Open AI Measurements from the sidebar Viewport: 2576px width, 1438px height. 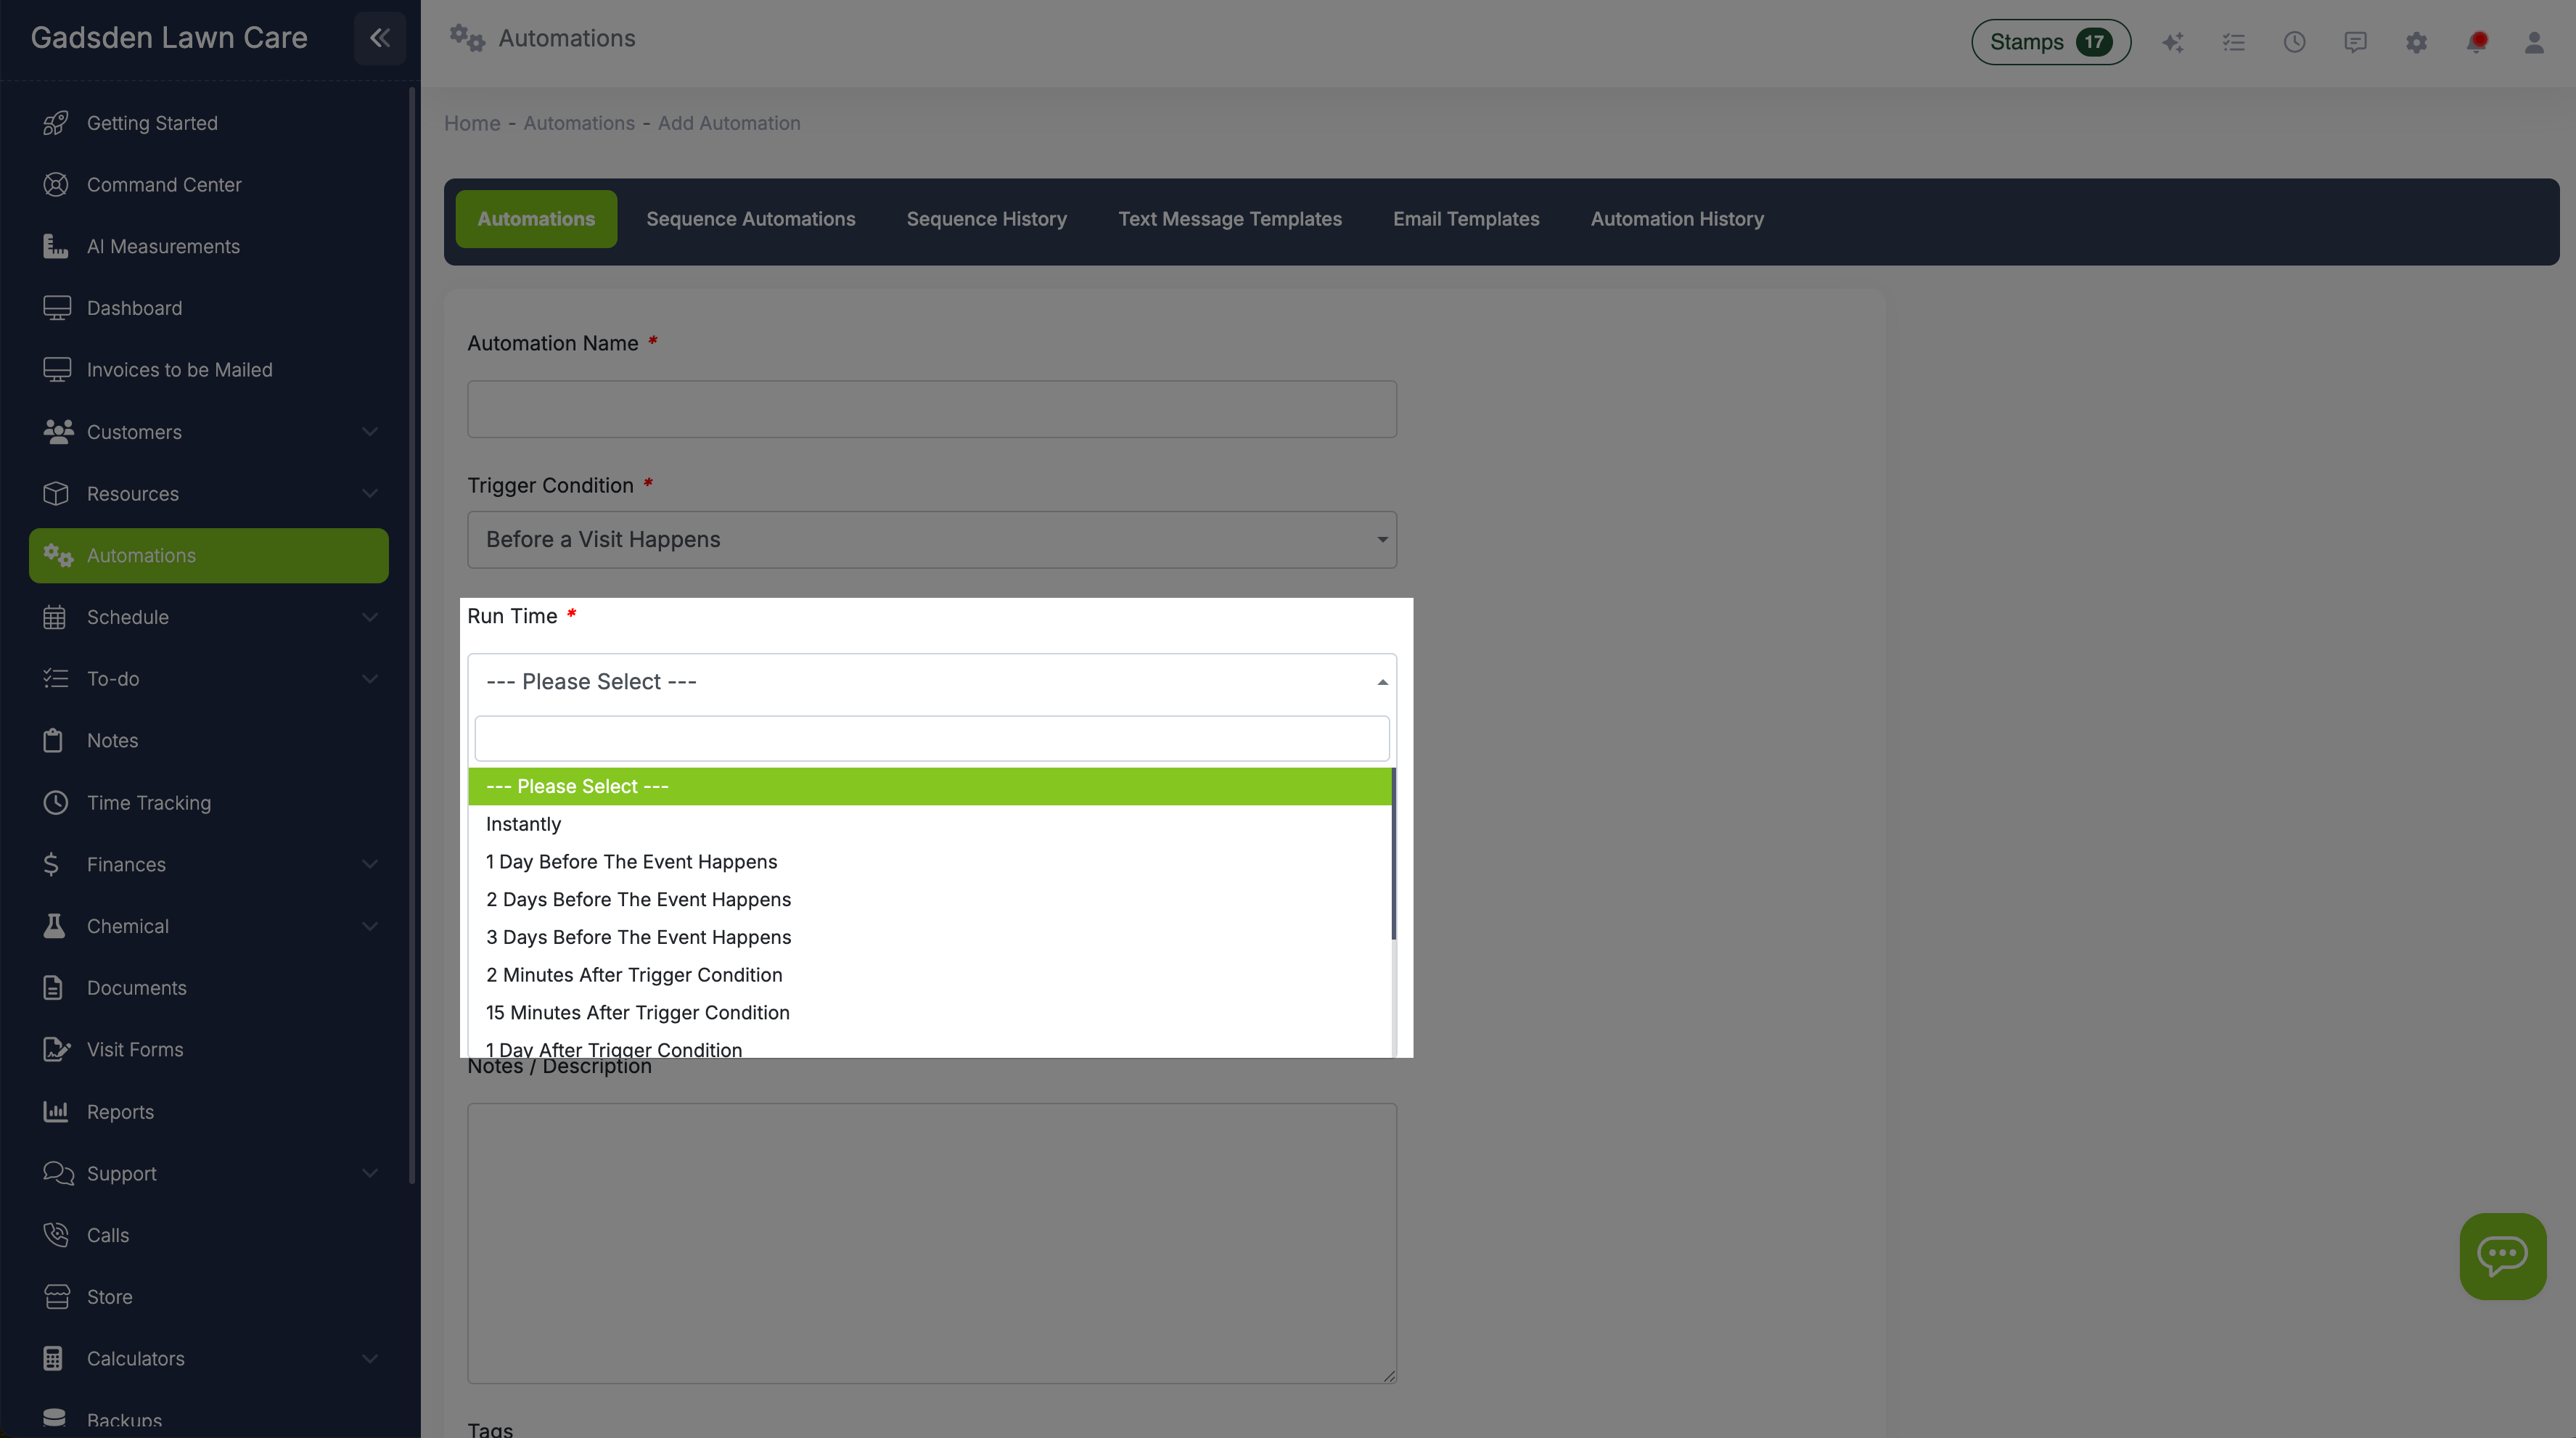pyautogui.click(x=163, y=246)
